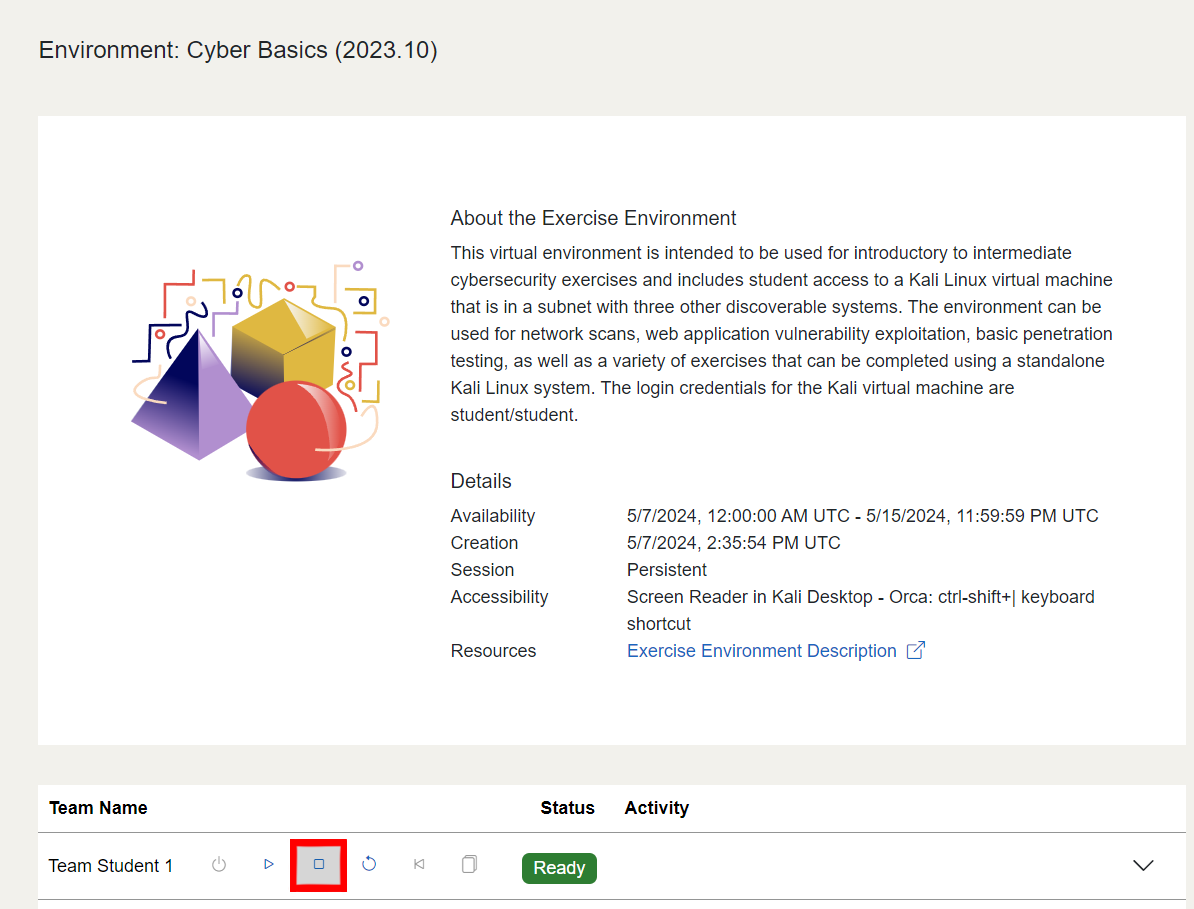The height and width of the screenshot is (909, 1194).
Task: Click the About the Exercise Environment heading
Action: tap(593, 218)
